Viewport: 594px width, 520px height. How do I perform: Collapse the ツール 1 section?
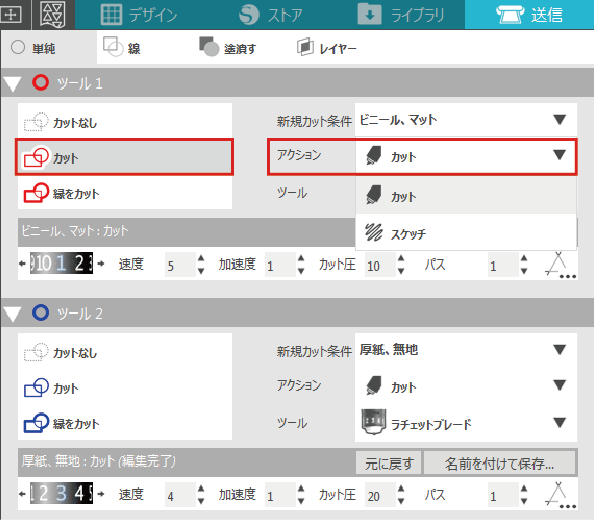click(12, 84)
